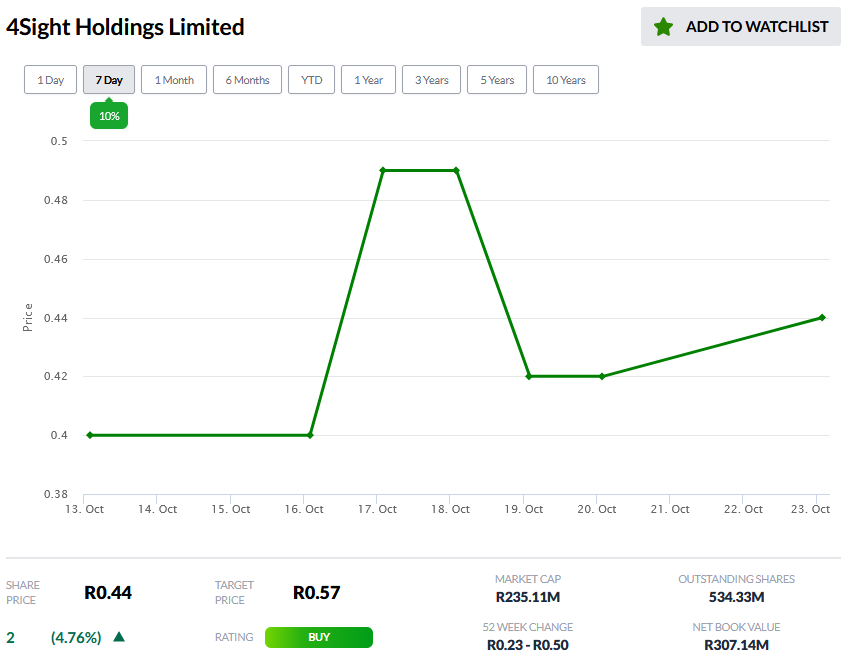852x659 pixels.
Task: Click the 0.5 y-axis label
Action: 59,141
